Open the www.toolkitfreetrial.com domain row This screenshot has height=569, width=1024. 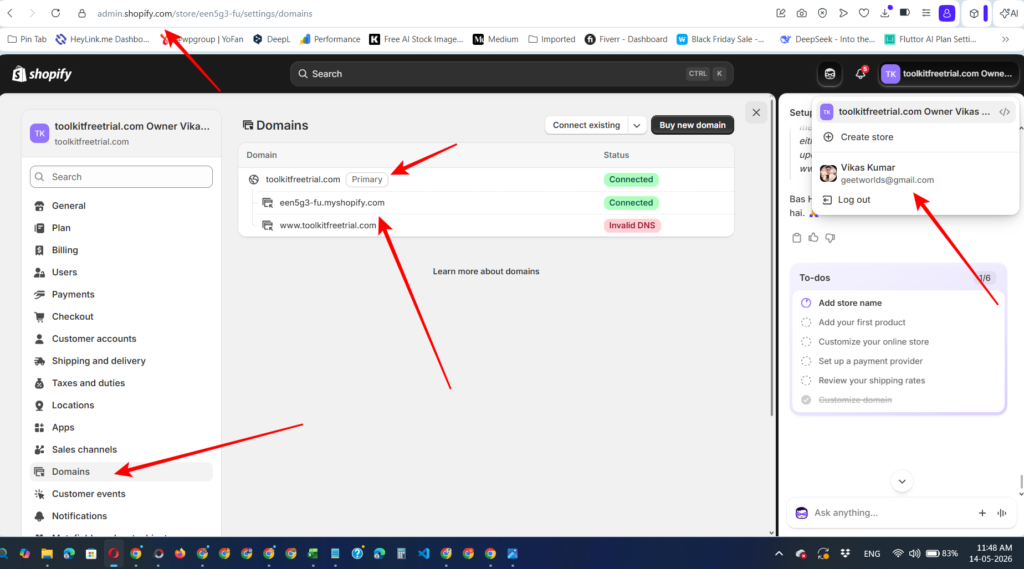coord(486,225)
